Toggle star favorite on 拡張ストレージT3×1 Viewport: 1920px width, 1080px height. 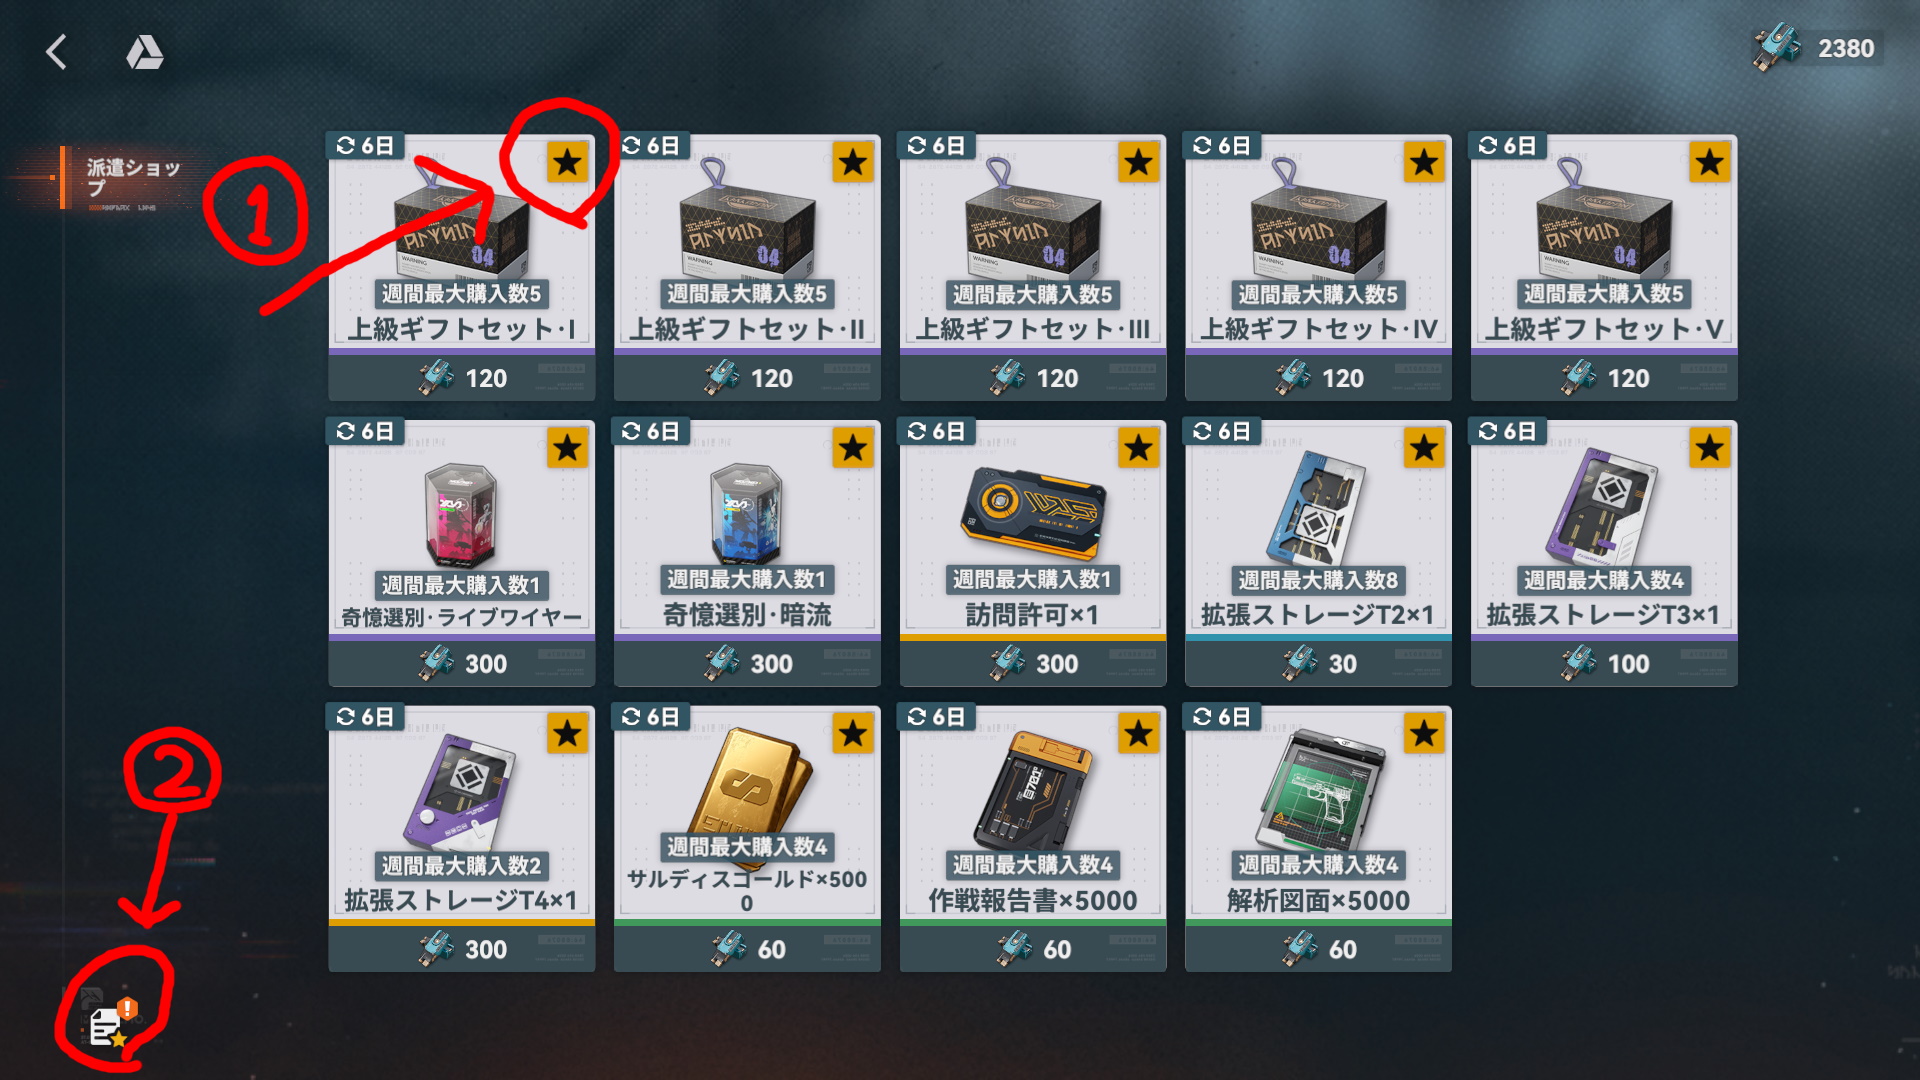1709,448
